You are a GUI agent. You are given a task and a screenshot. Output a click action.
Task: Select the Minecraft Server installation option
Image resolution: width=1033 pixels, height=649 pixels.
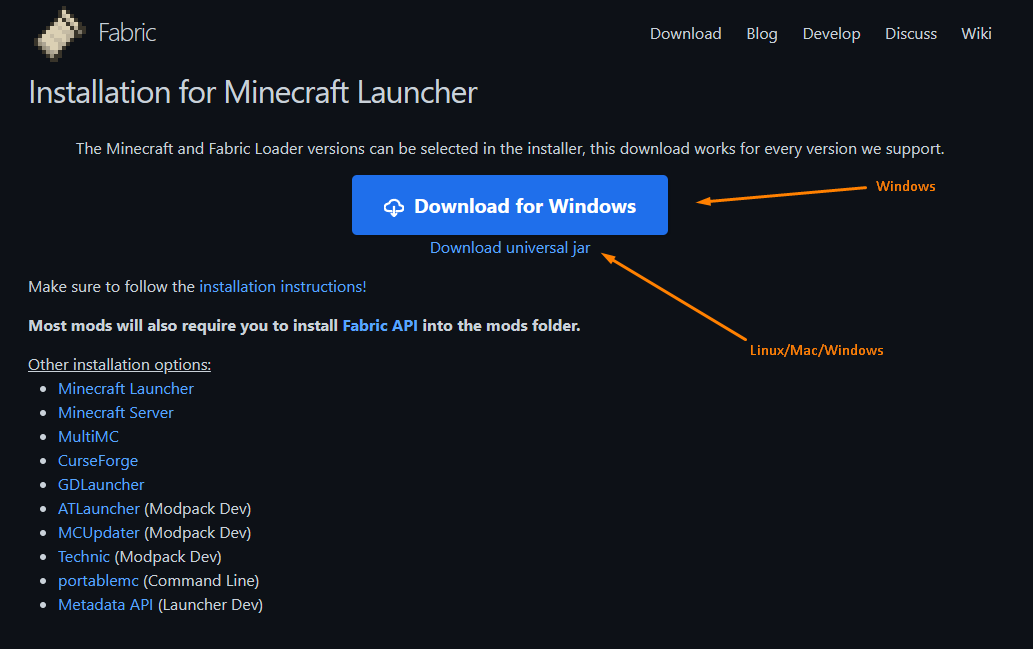point(115,412)
